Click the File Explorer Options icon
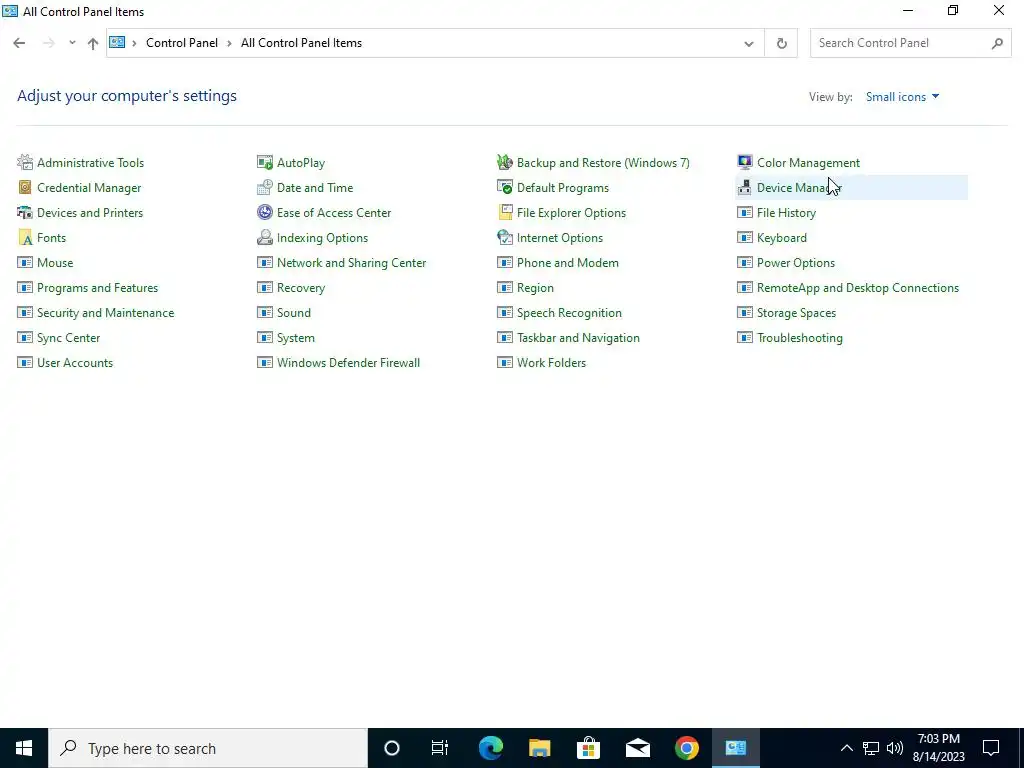The image size is (1024, 768). pyautogui.click(x=505, y=212)
